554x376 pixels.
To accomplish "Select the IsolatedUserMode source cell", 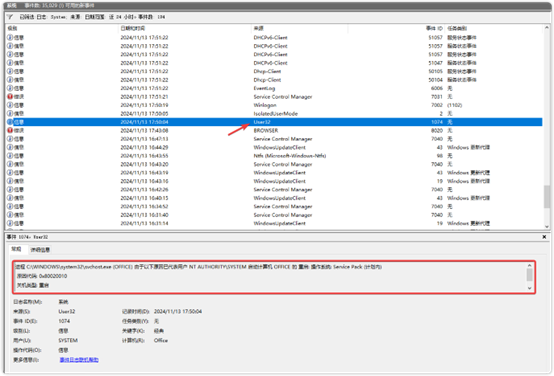I will click(x=276, y=114).
